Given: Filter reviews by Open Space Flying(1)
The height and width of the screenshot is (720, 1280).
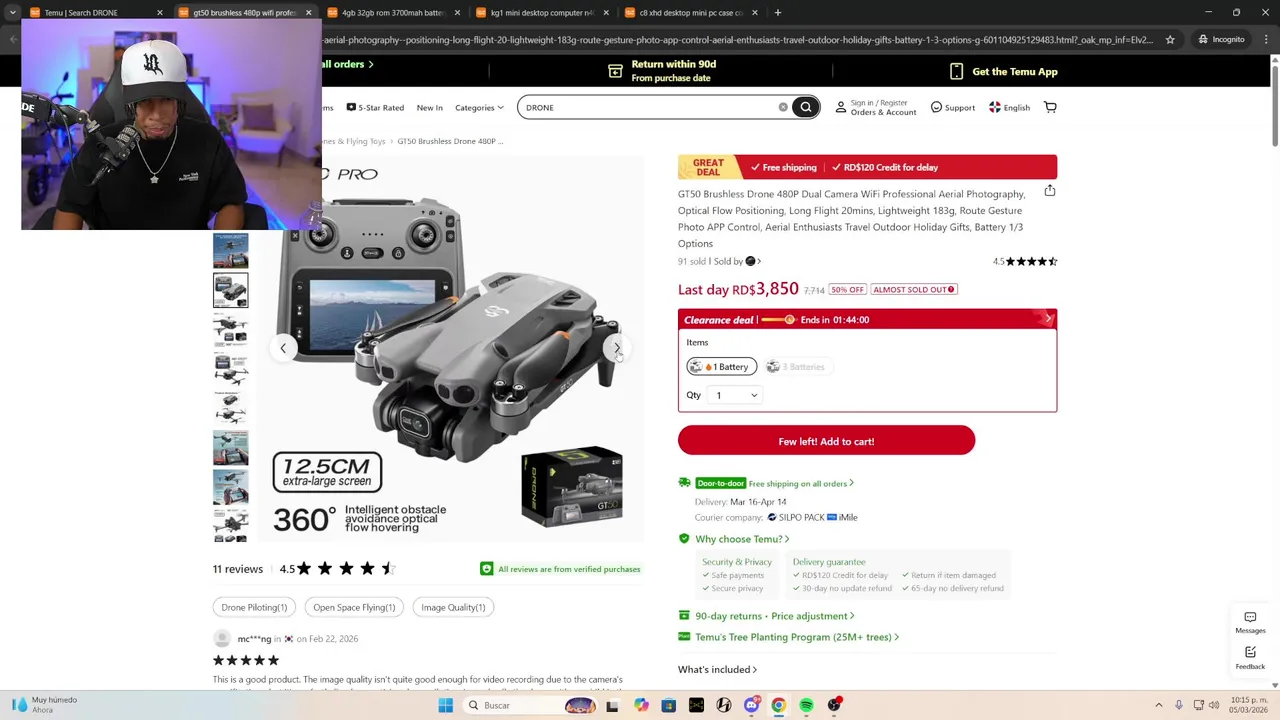Looking at the screenshot, I should point(354,607).
